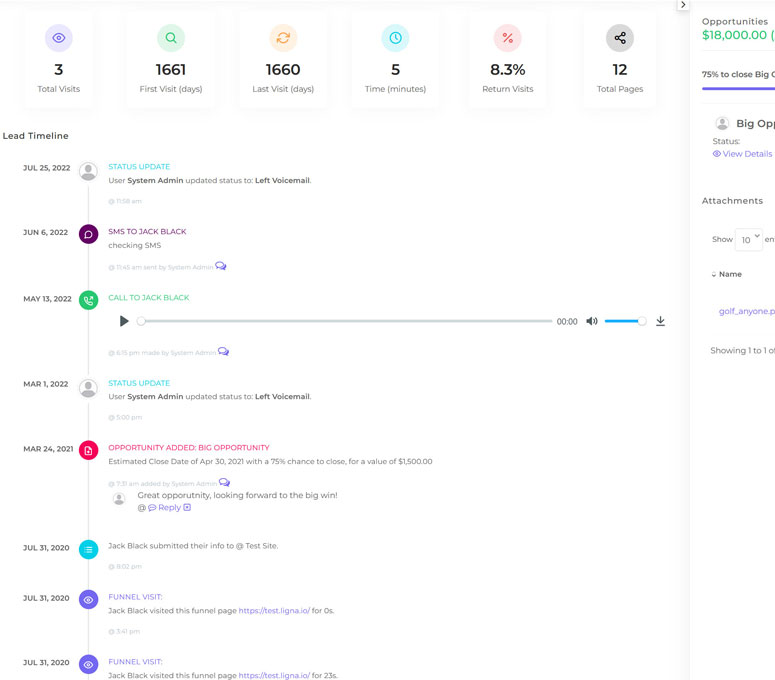775x680 pixels.
Task: Open the Show entries count dropdown
Action: tap(749, 239)
